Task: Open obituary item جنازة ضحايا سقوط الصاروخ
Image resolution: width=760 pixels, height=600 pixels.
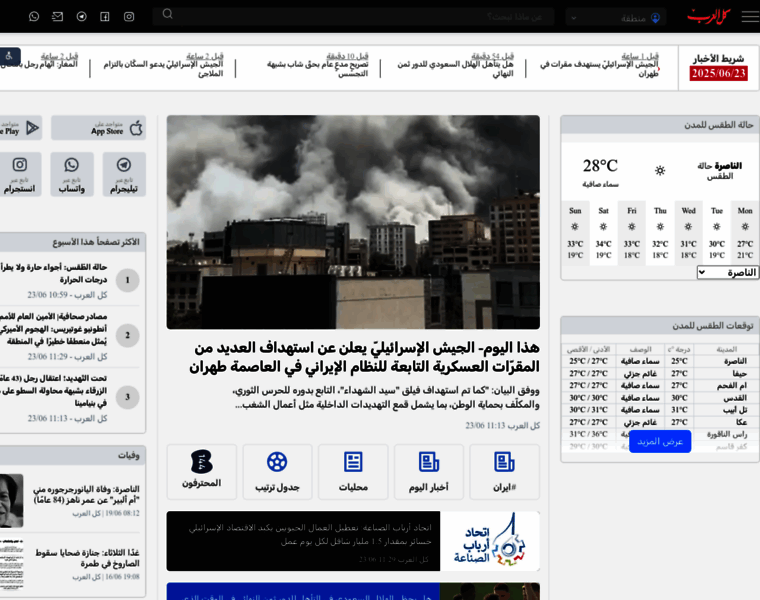Action: [87, 558]
